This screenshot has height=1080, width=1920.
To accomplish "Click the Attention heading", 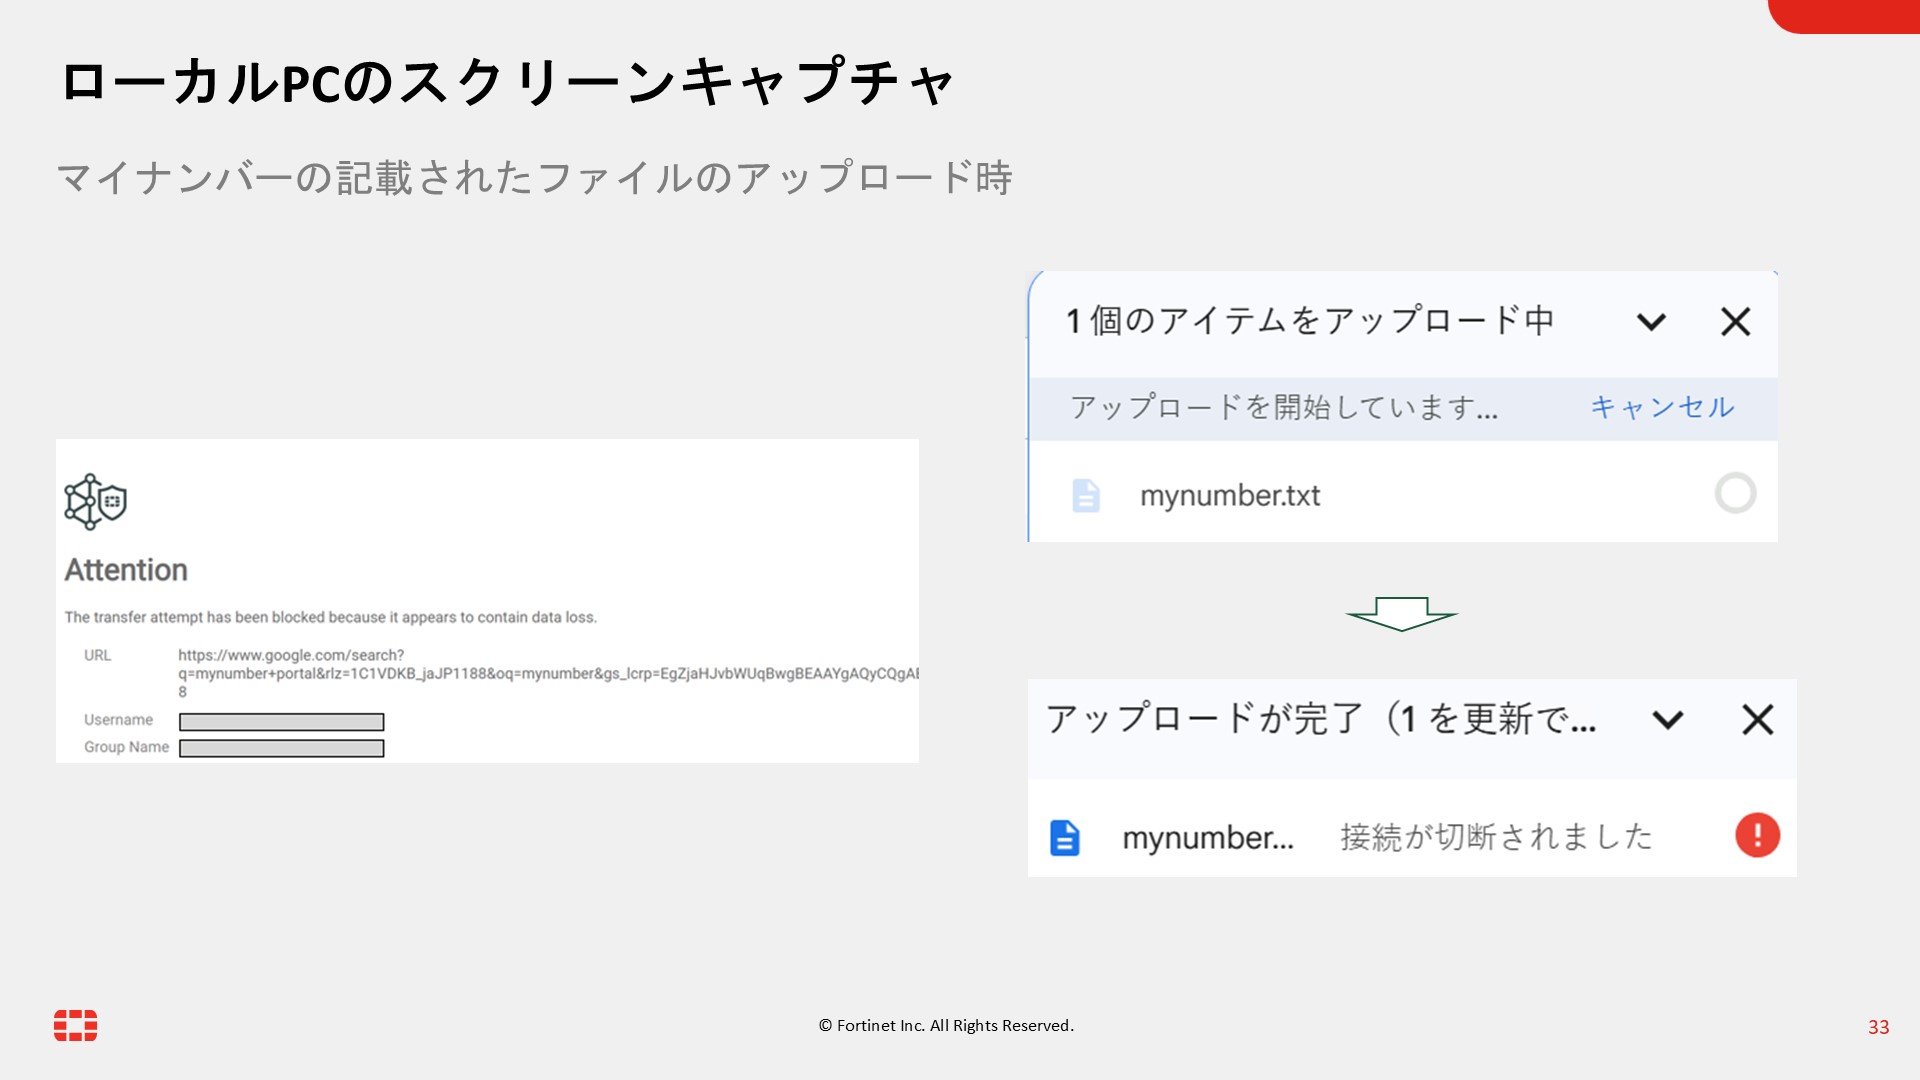I will [126, 570].
